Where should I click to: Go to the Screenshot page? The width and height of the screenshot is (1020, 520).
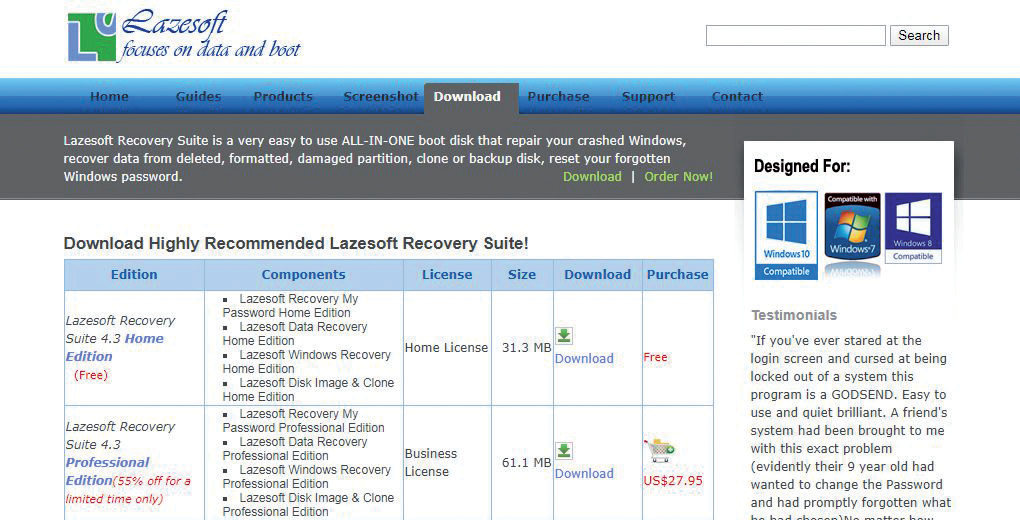(x=381, y=96)
